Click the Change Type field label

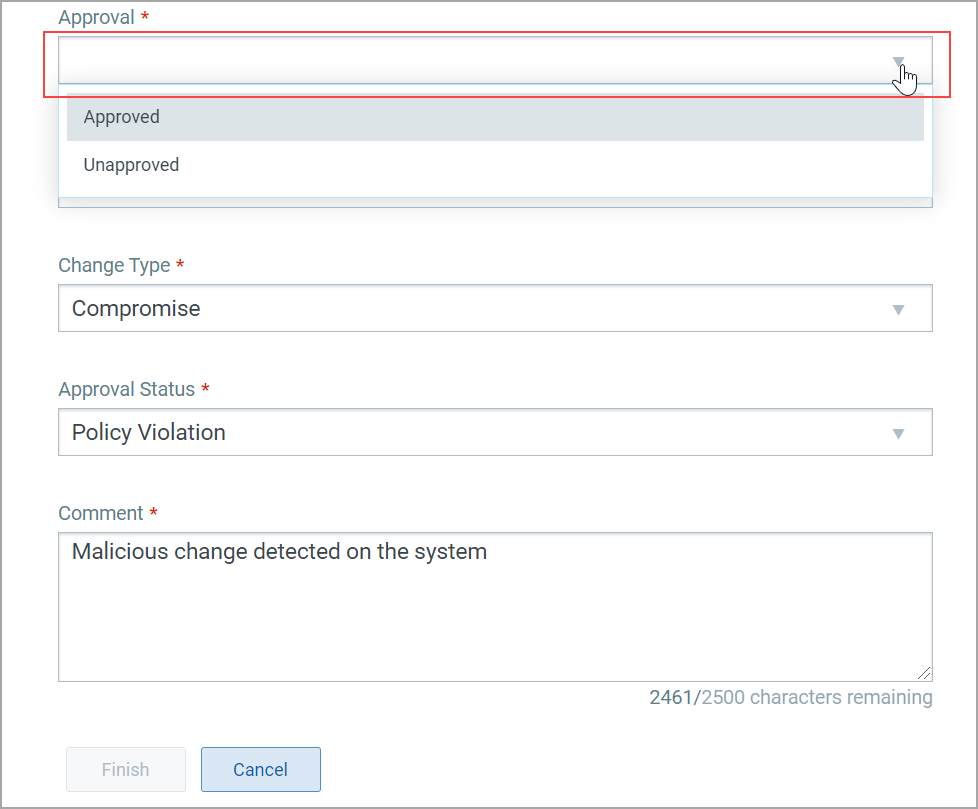pos(114,265)
